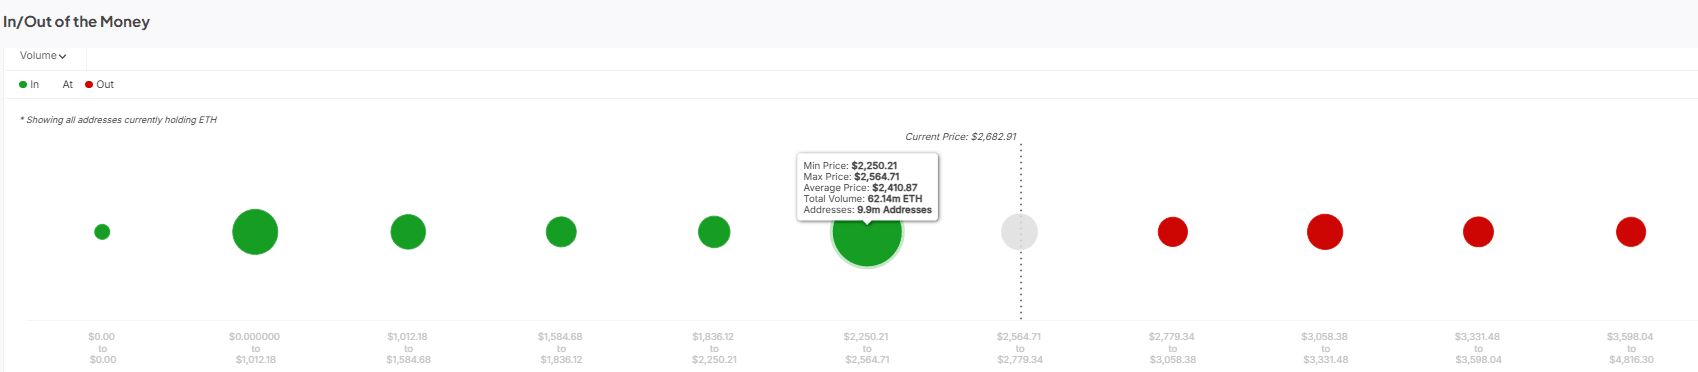Click the $3,598.04 to $4,816.30 axis label
Screen dimensions: 1698x372
click(1630, 348)
